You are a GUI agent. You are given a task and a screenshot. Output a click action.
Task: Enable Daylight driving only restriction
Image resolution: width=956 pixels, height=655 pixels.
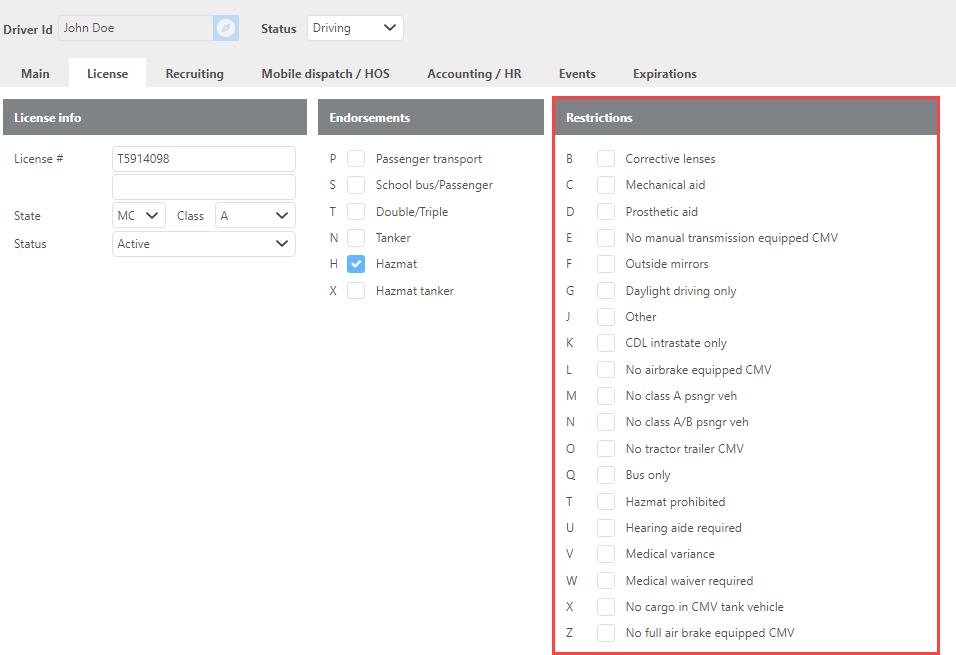(606, 291)
